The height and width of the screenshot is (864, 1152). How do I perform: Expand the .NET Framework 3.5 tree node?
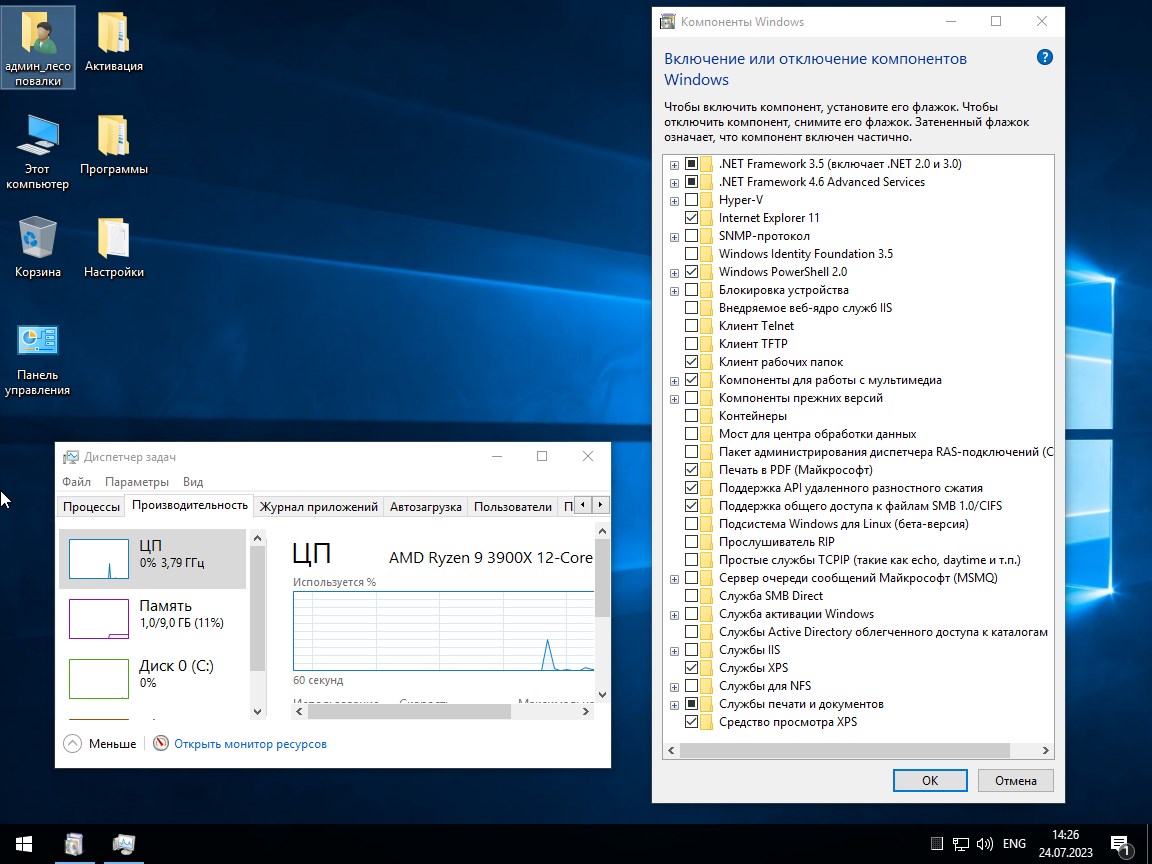click(x=673, y=163)
